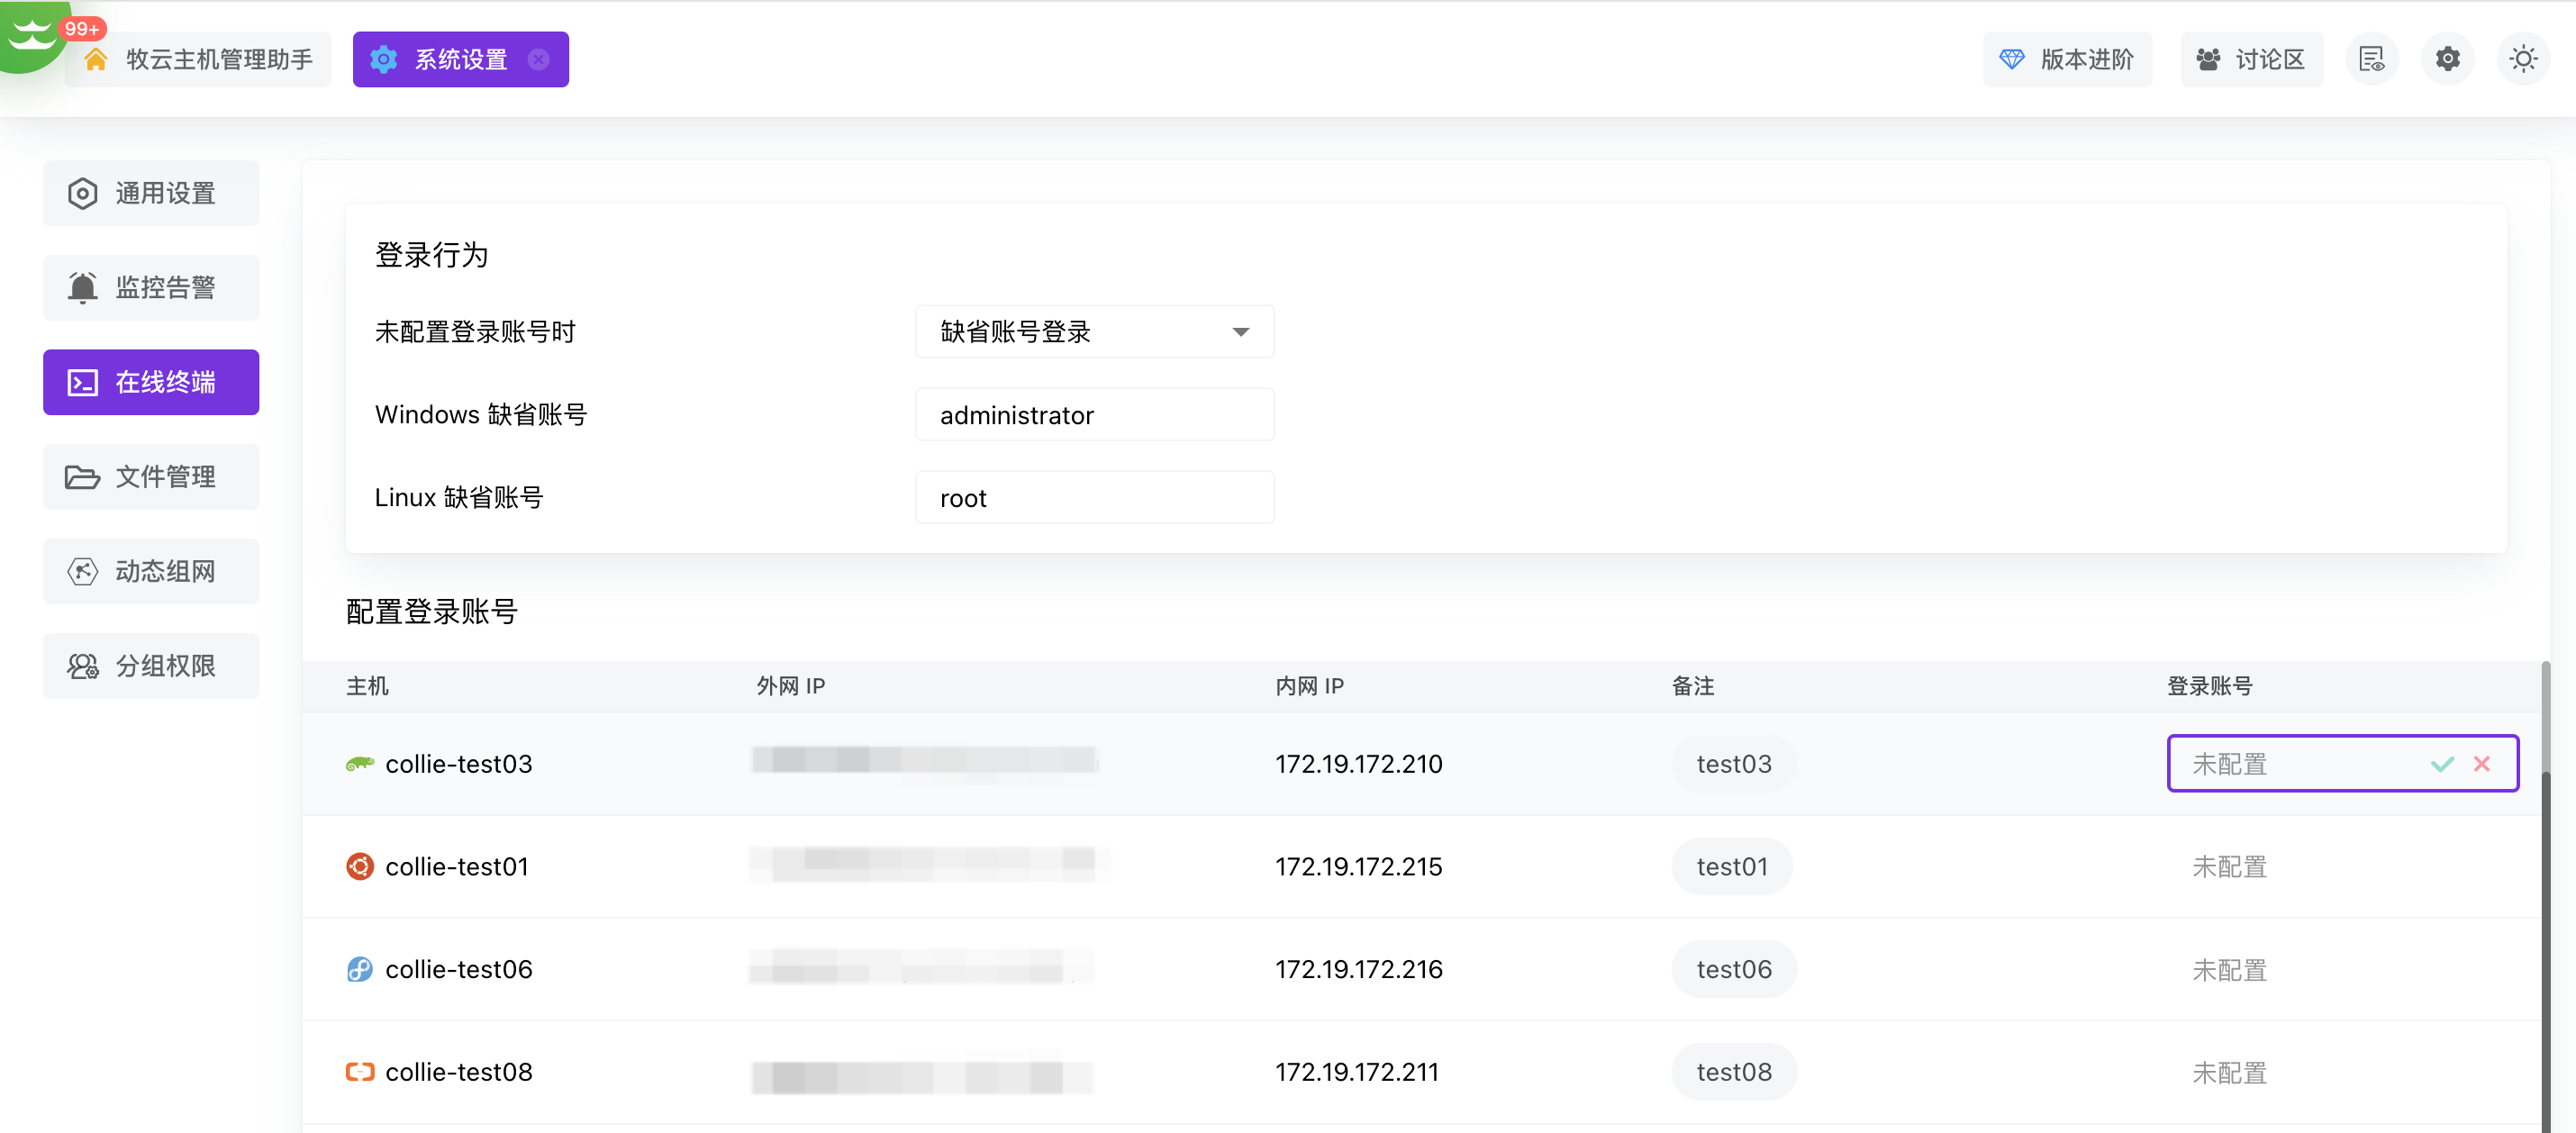Screen dimensions: 2576x1133
Task: Go to 文件管理 settings section
Action: (x=151, y=477)
